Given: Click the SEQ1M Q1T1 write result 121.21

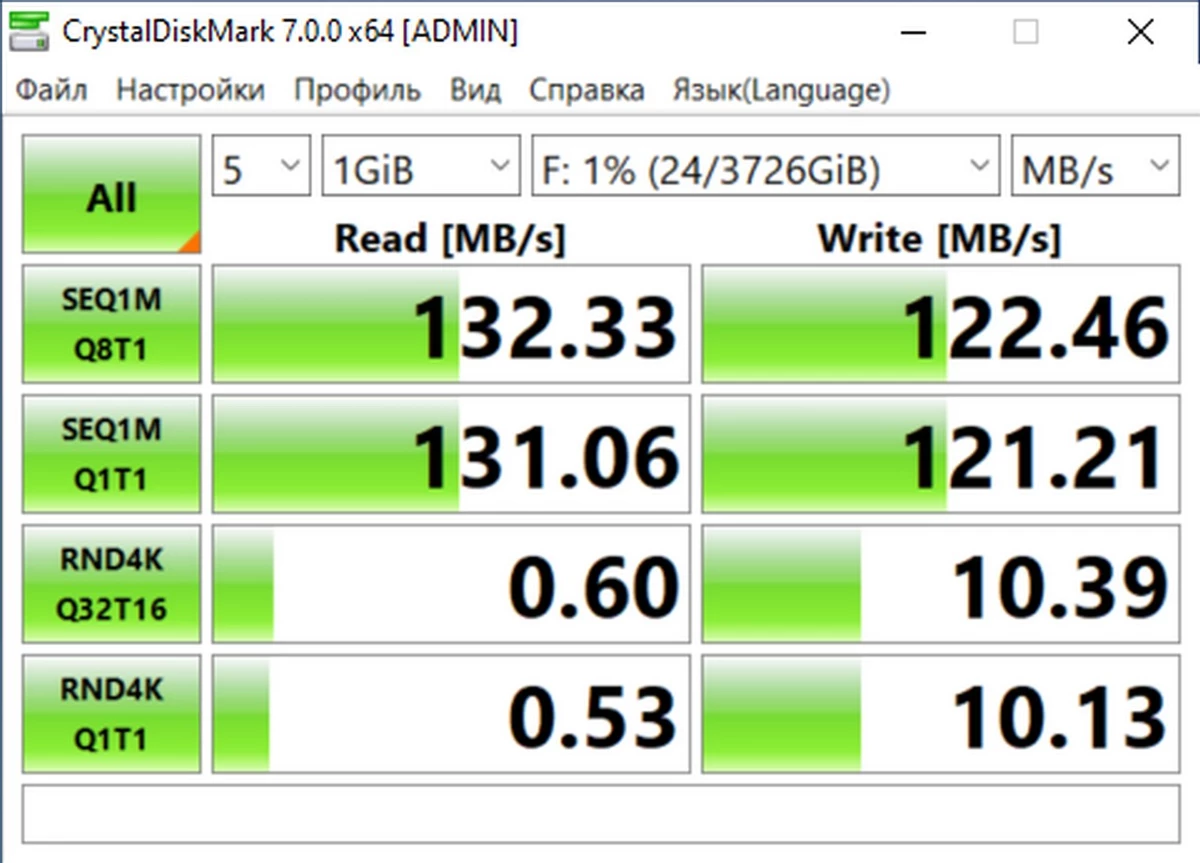Looking at the screenshot, I should (x=940, y=454).
